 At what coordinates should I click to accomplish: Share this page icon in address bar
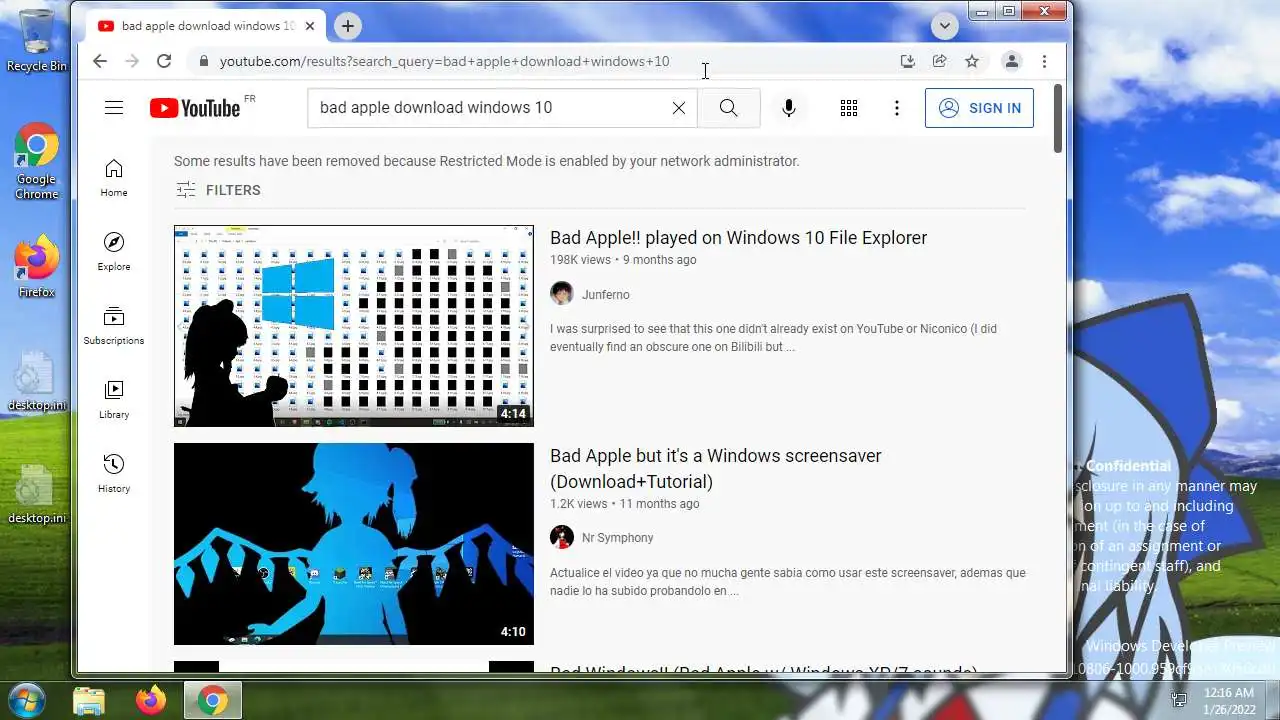coord(939,61)
